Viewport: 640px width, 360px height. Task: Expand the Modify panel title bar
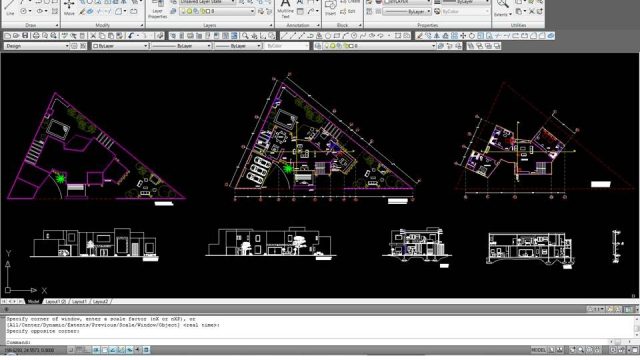point(102,25)
